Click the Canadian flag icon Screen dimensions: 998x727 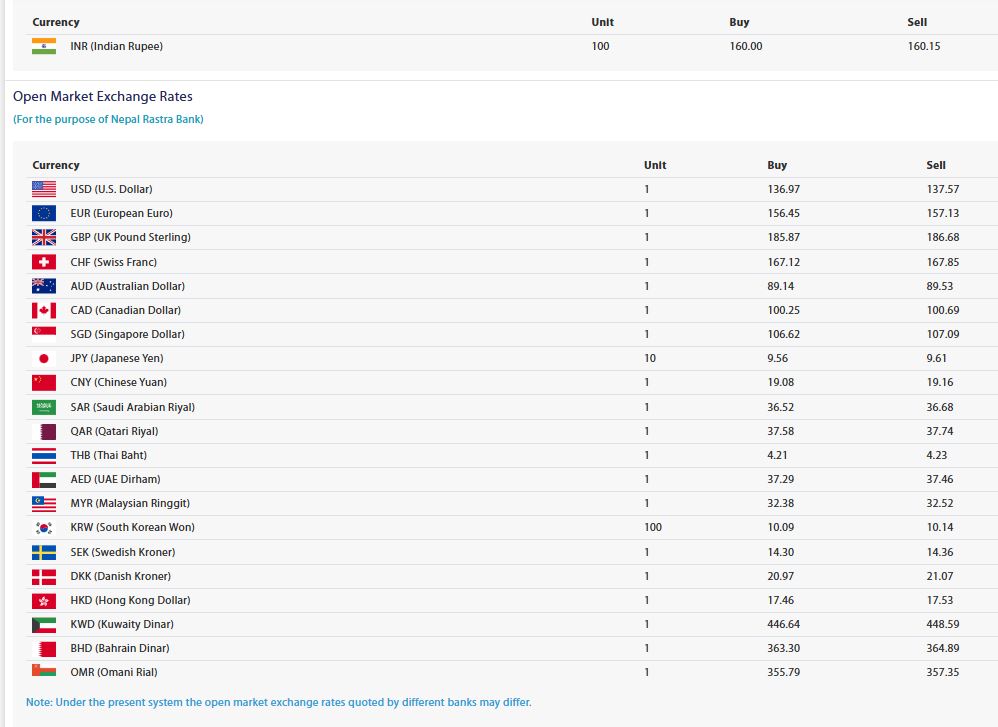[44, 310]
